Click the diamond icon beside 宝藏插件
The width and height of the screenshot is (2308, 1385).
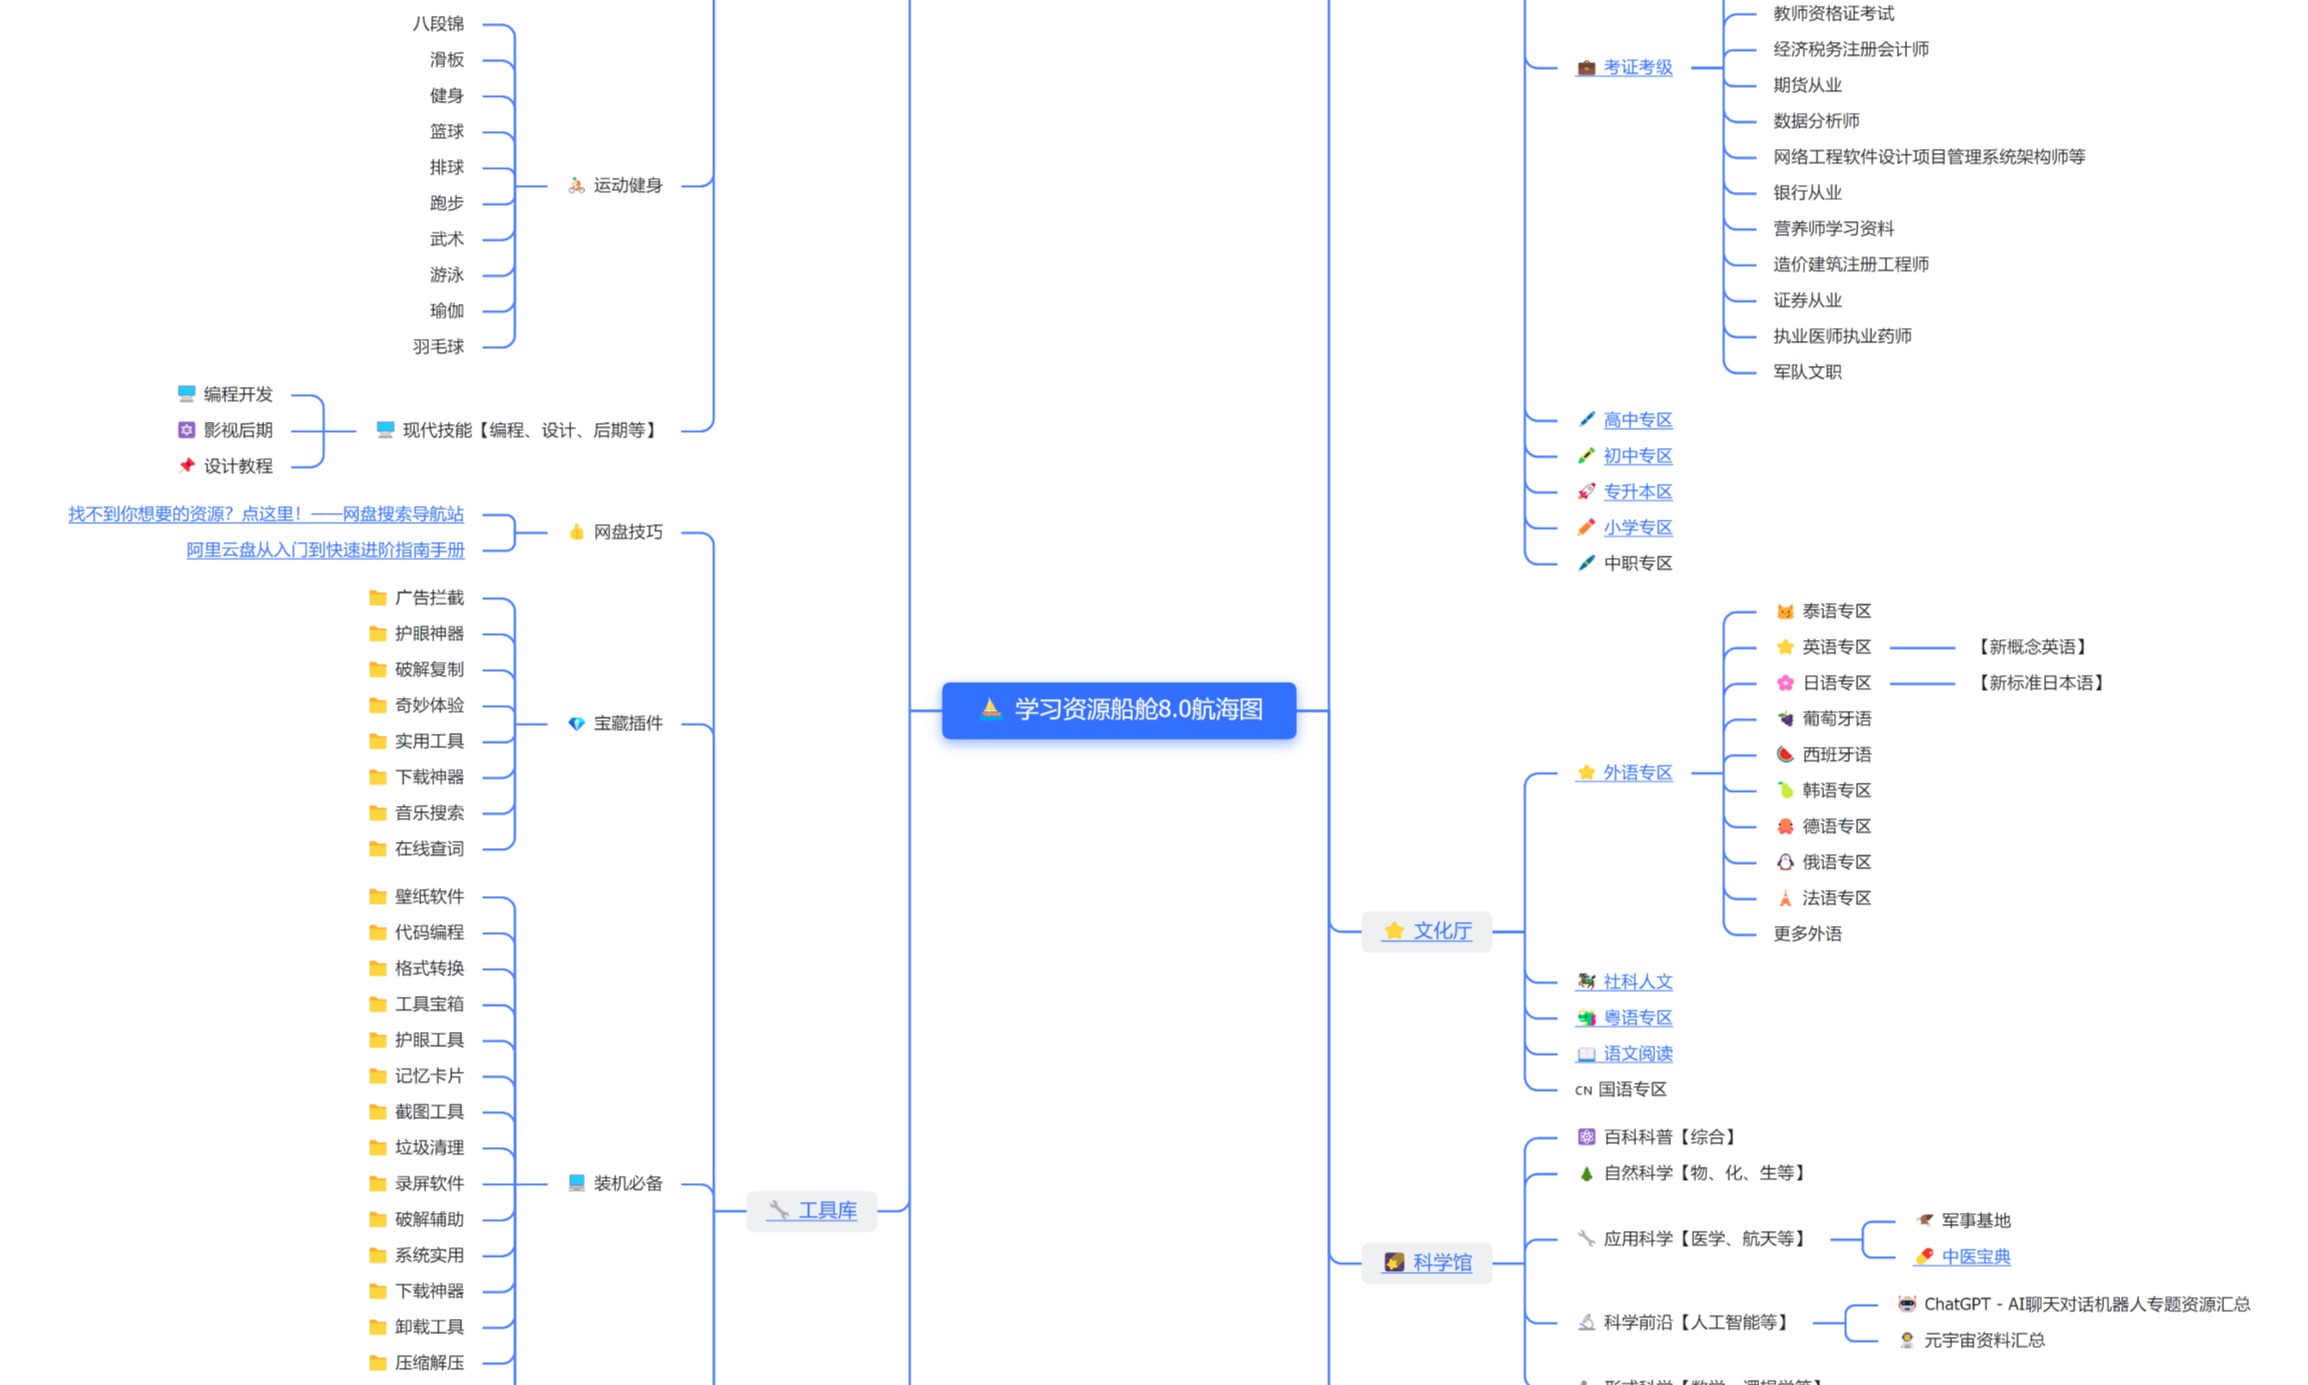pyautogui.click(x=576, y=723)
